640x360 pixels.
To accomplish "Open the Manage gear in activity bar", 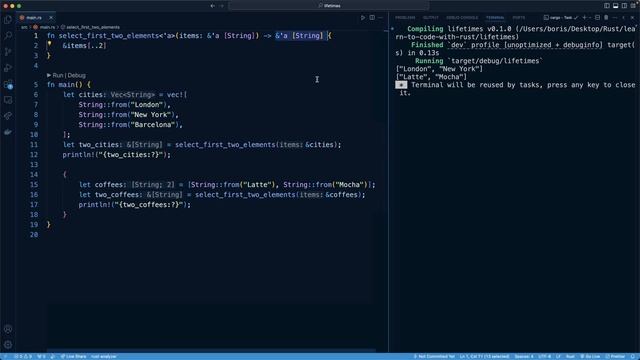I will pos(8,345).
